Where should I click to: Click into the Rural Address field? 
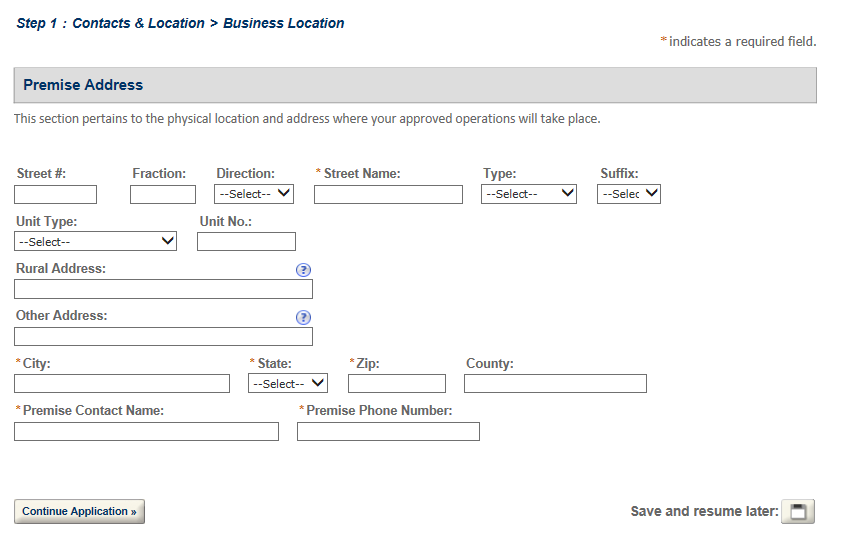(x=163, y=289)
